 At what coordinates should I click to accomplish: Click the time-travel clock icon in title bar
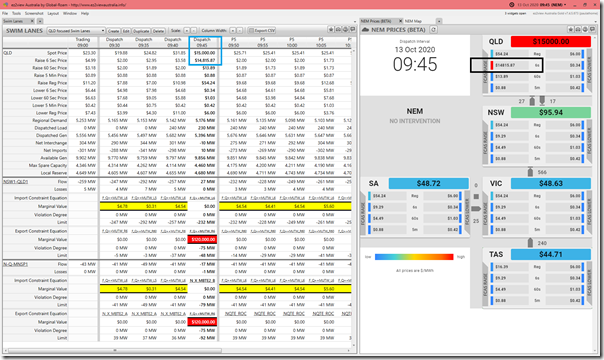click(512, 5)
